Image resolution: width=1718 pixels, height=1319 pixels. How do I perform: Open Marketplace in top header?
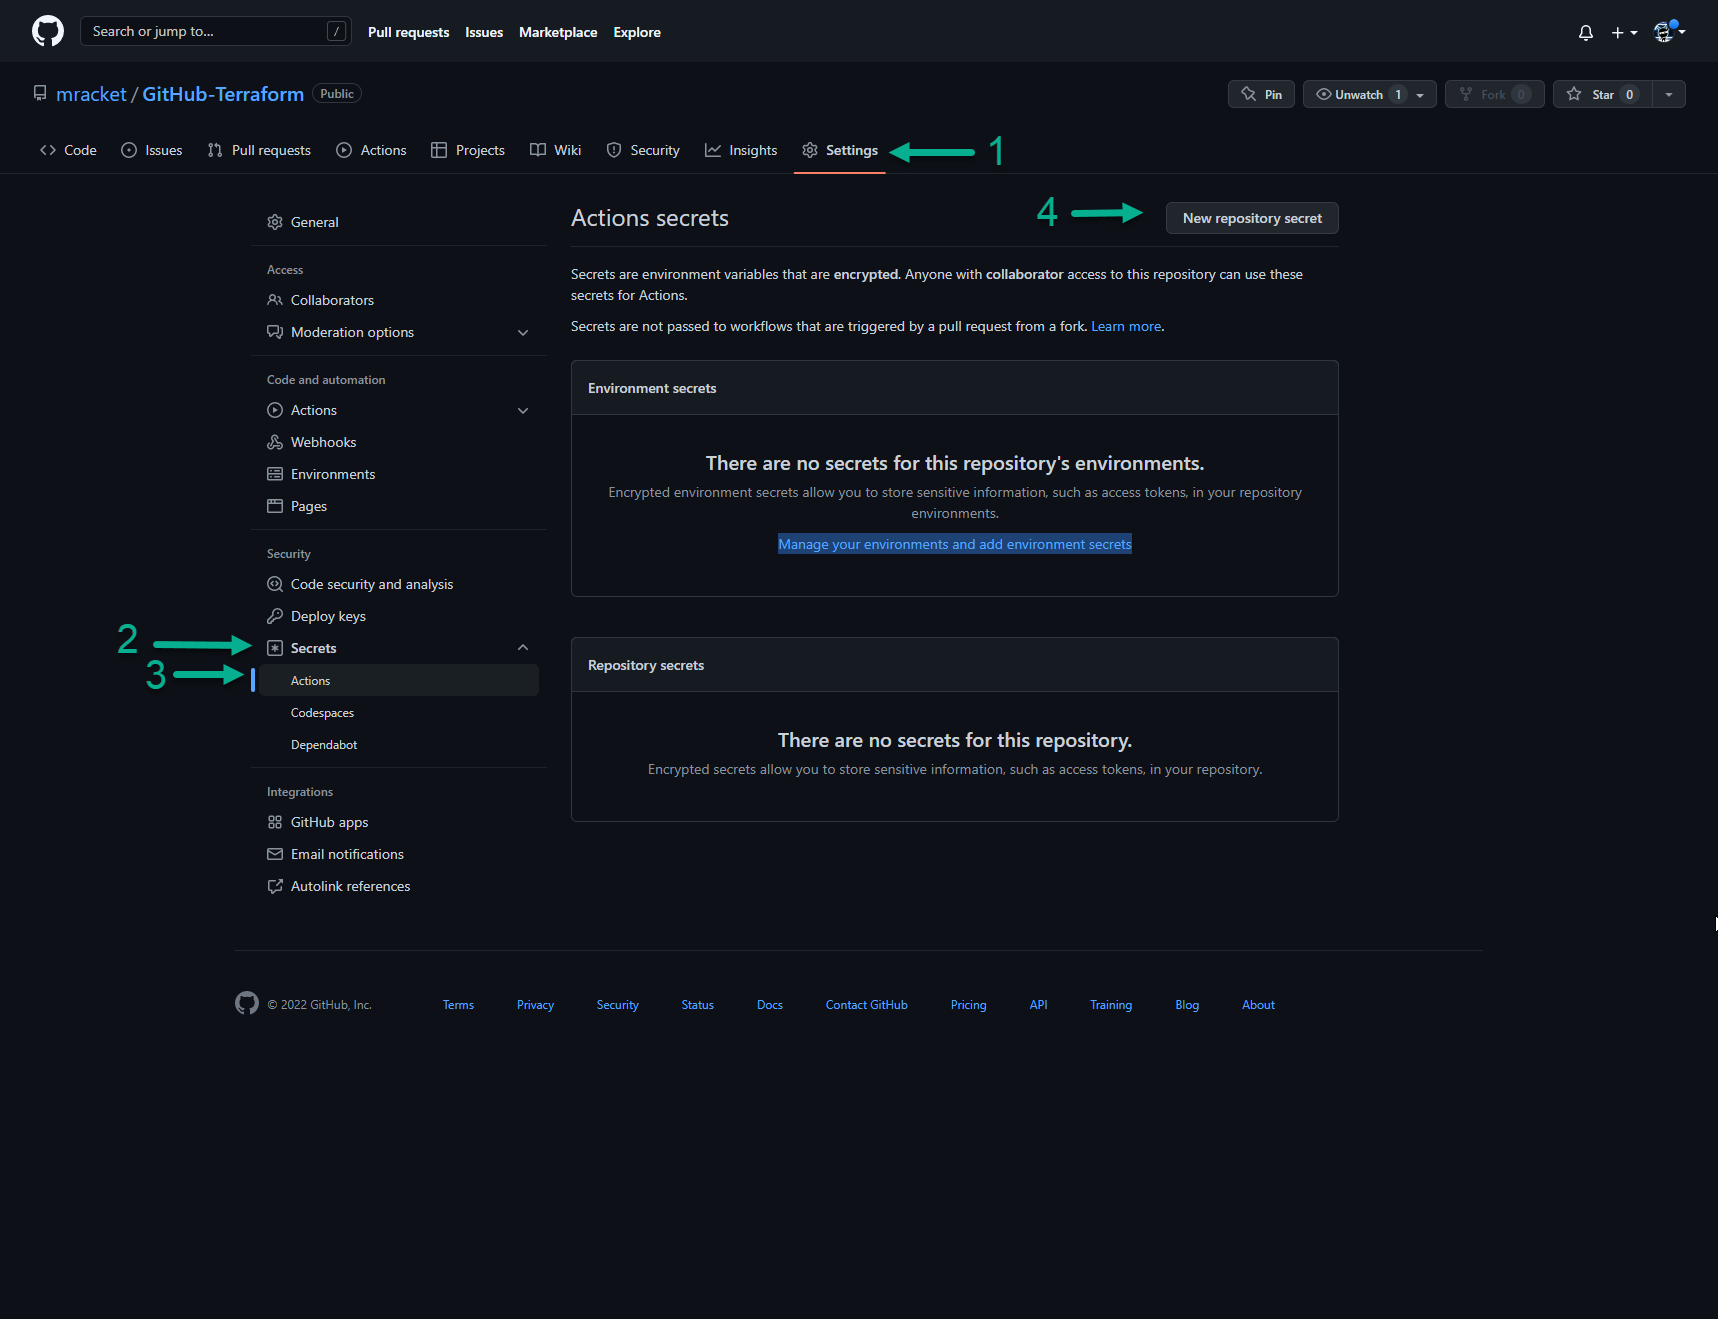coord(558,32)
